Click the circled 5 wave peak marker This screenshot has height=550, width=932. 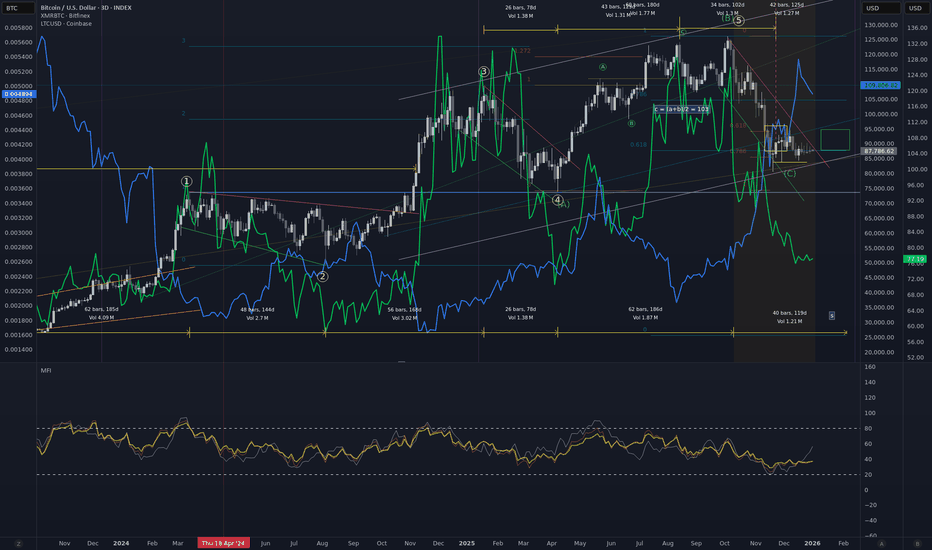[738, 20]
